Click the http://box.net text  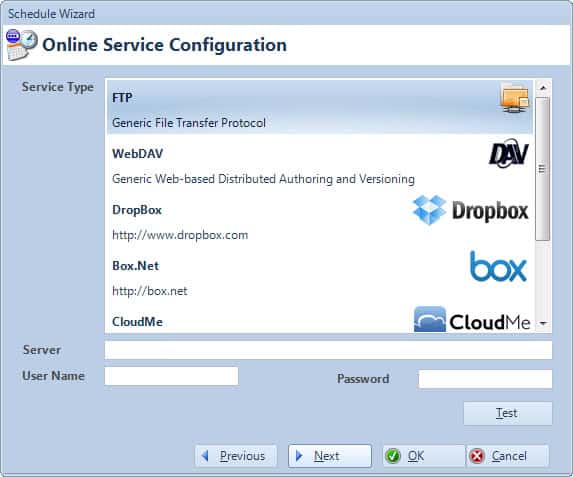(x=149, y=291)
